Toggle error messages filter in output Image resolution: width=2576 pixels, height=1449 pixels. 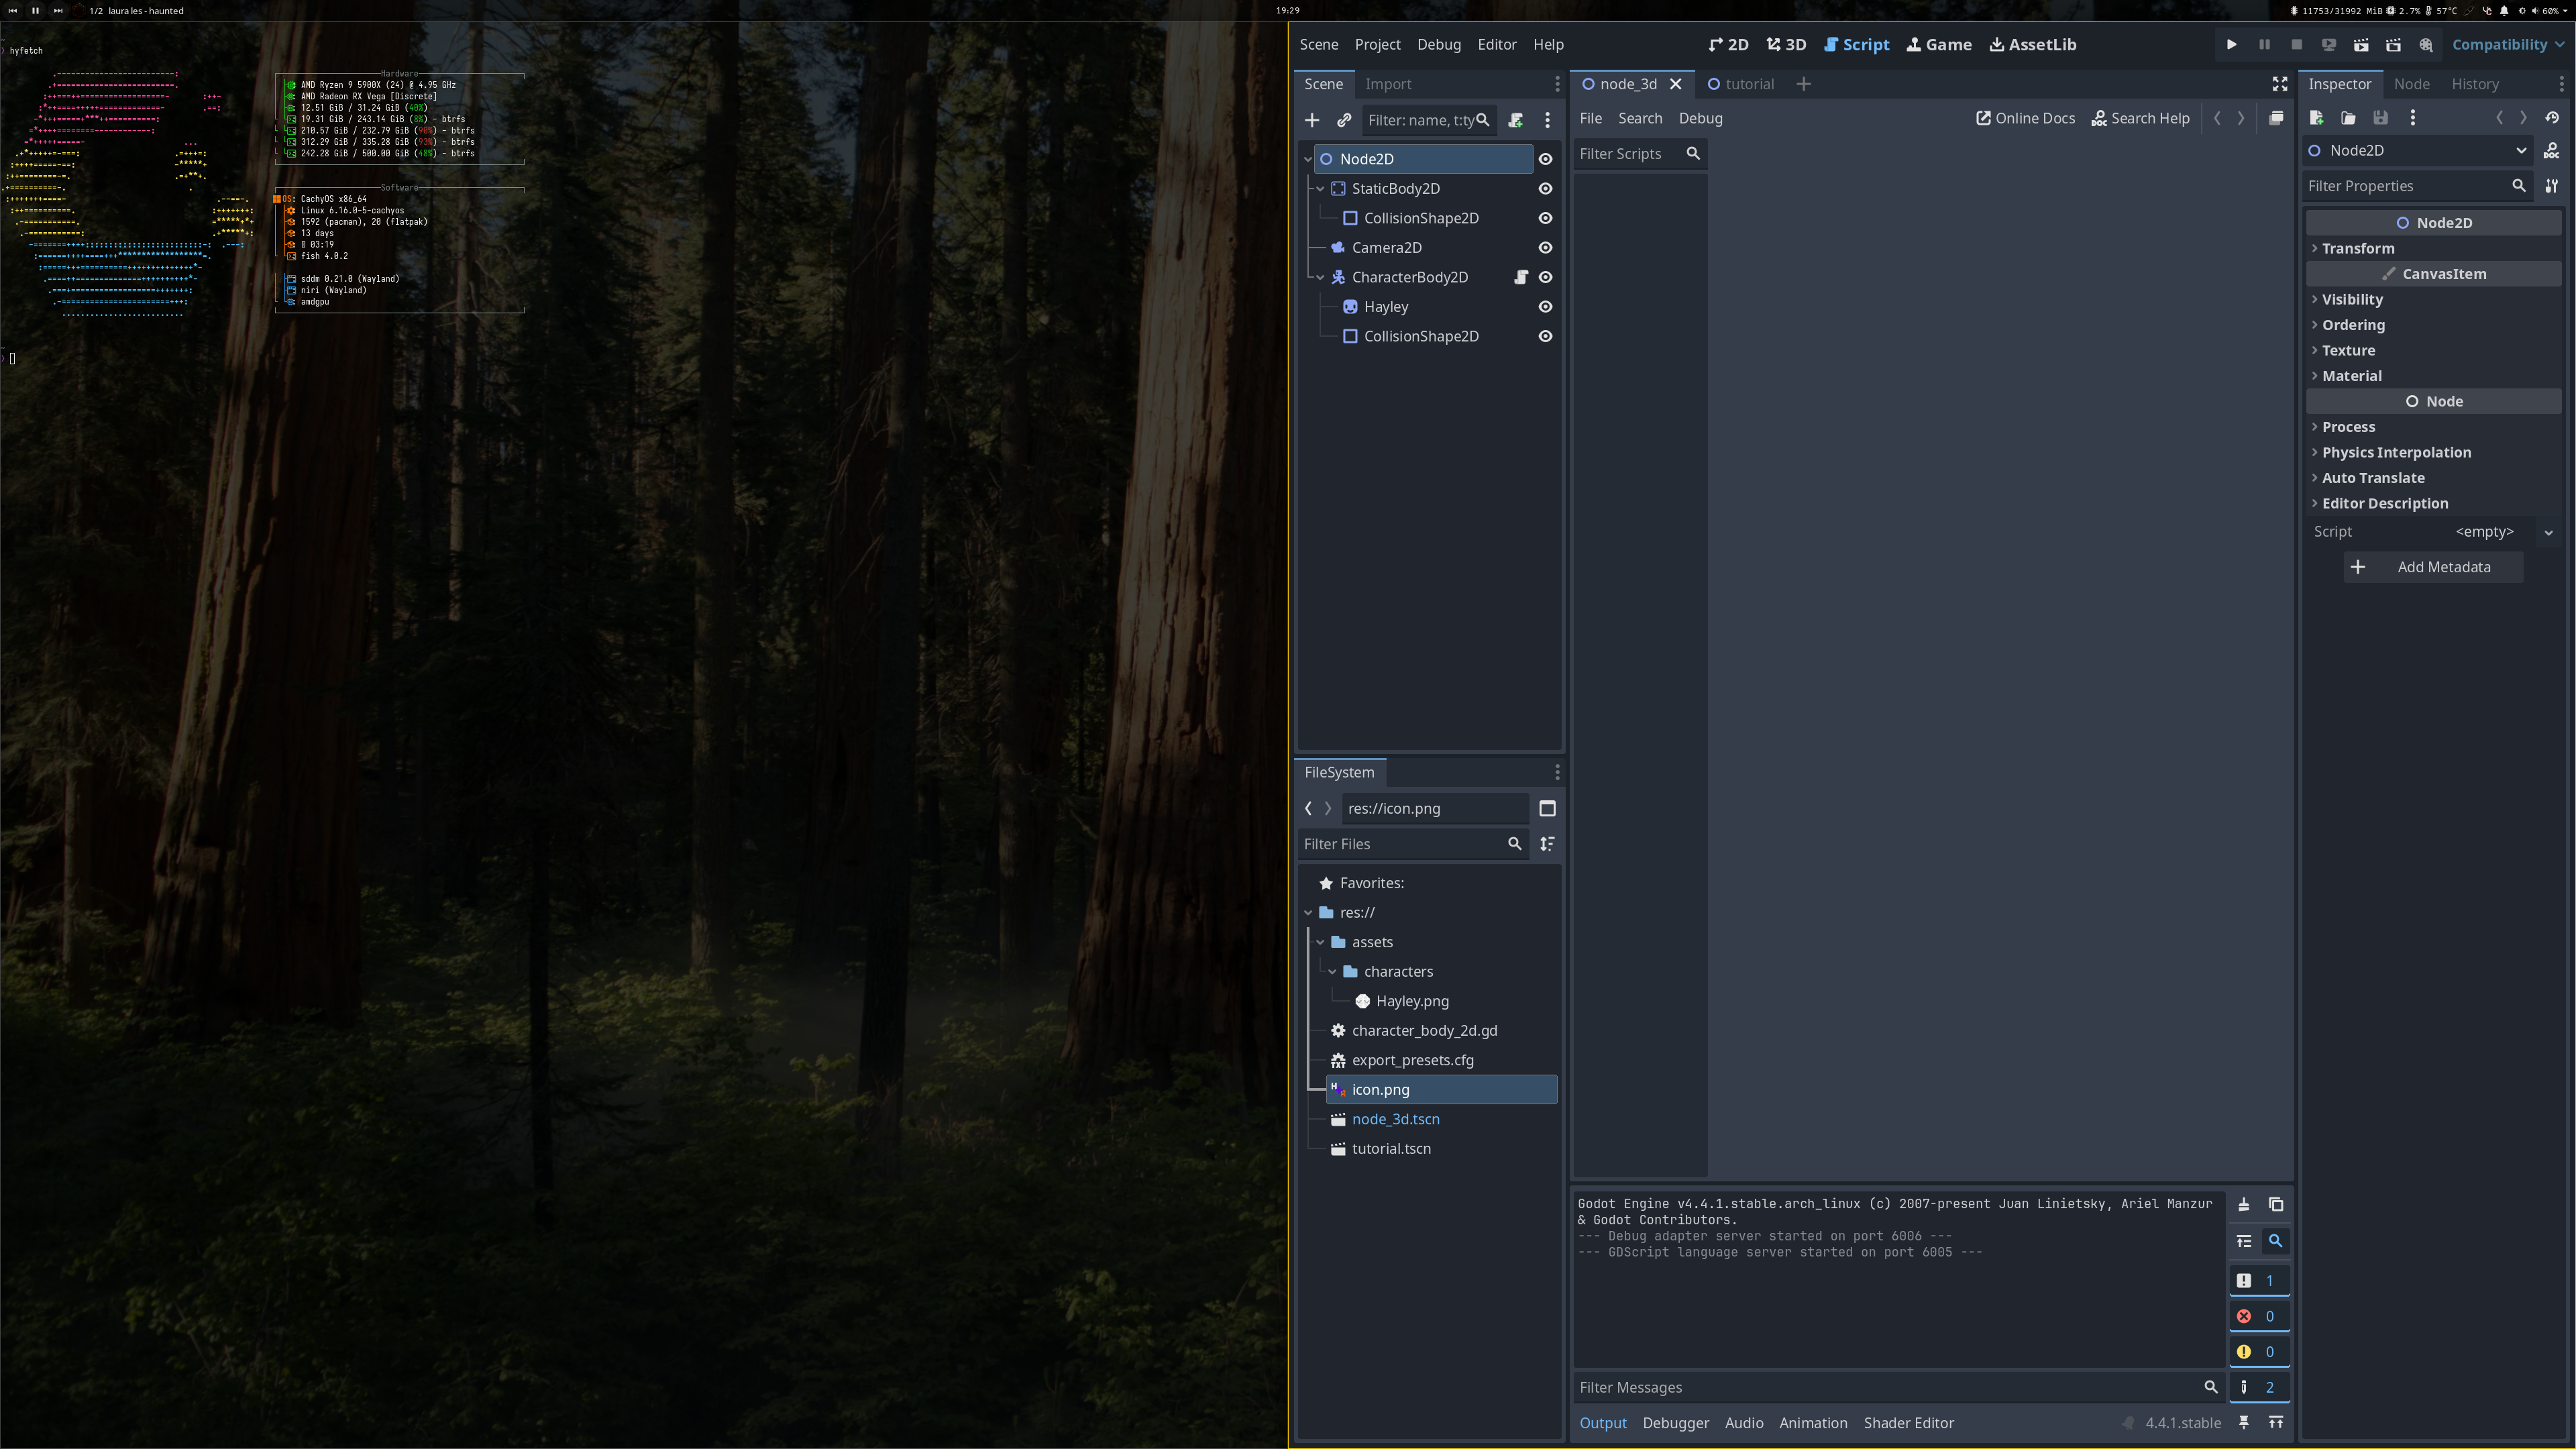tap(2258, 1316)
